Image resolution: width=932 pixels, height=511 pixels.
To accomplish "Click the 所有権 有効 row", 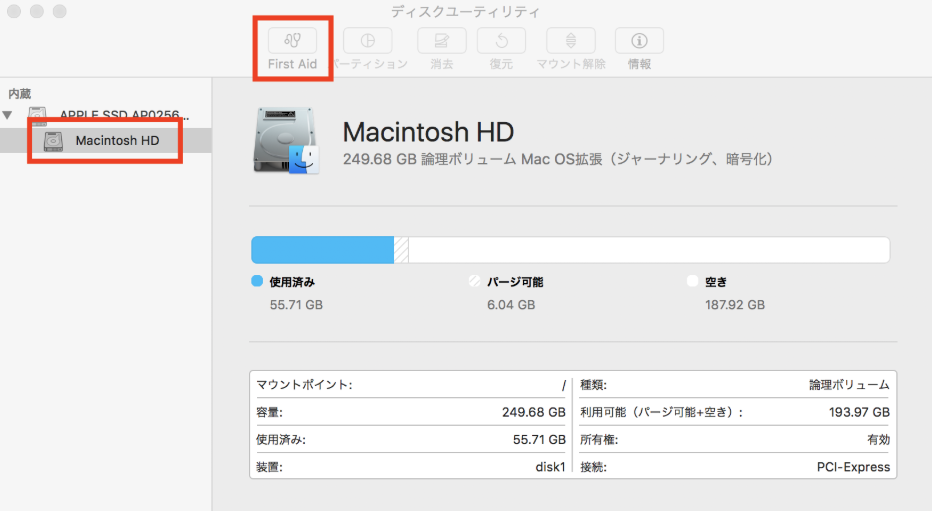I will pyautogui.click(x=735, y=440).
